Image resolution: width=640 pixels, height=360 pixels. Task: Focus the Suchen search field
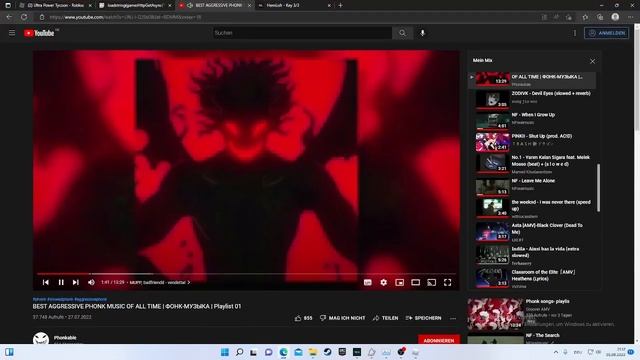pyautogui.click(x=302, y=33)
